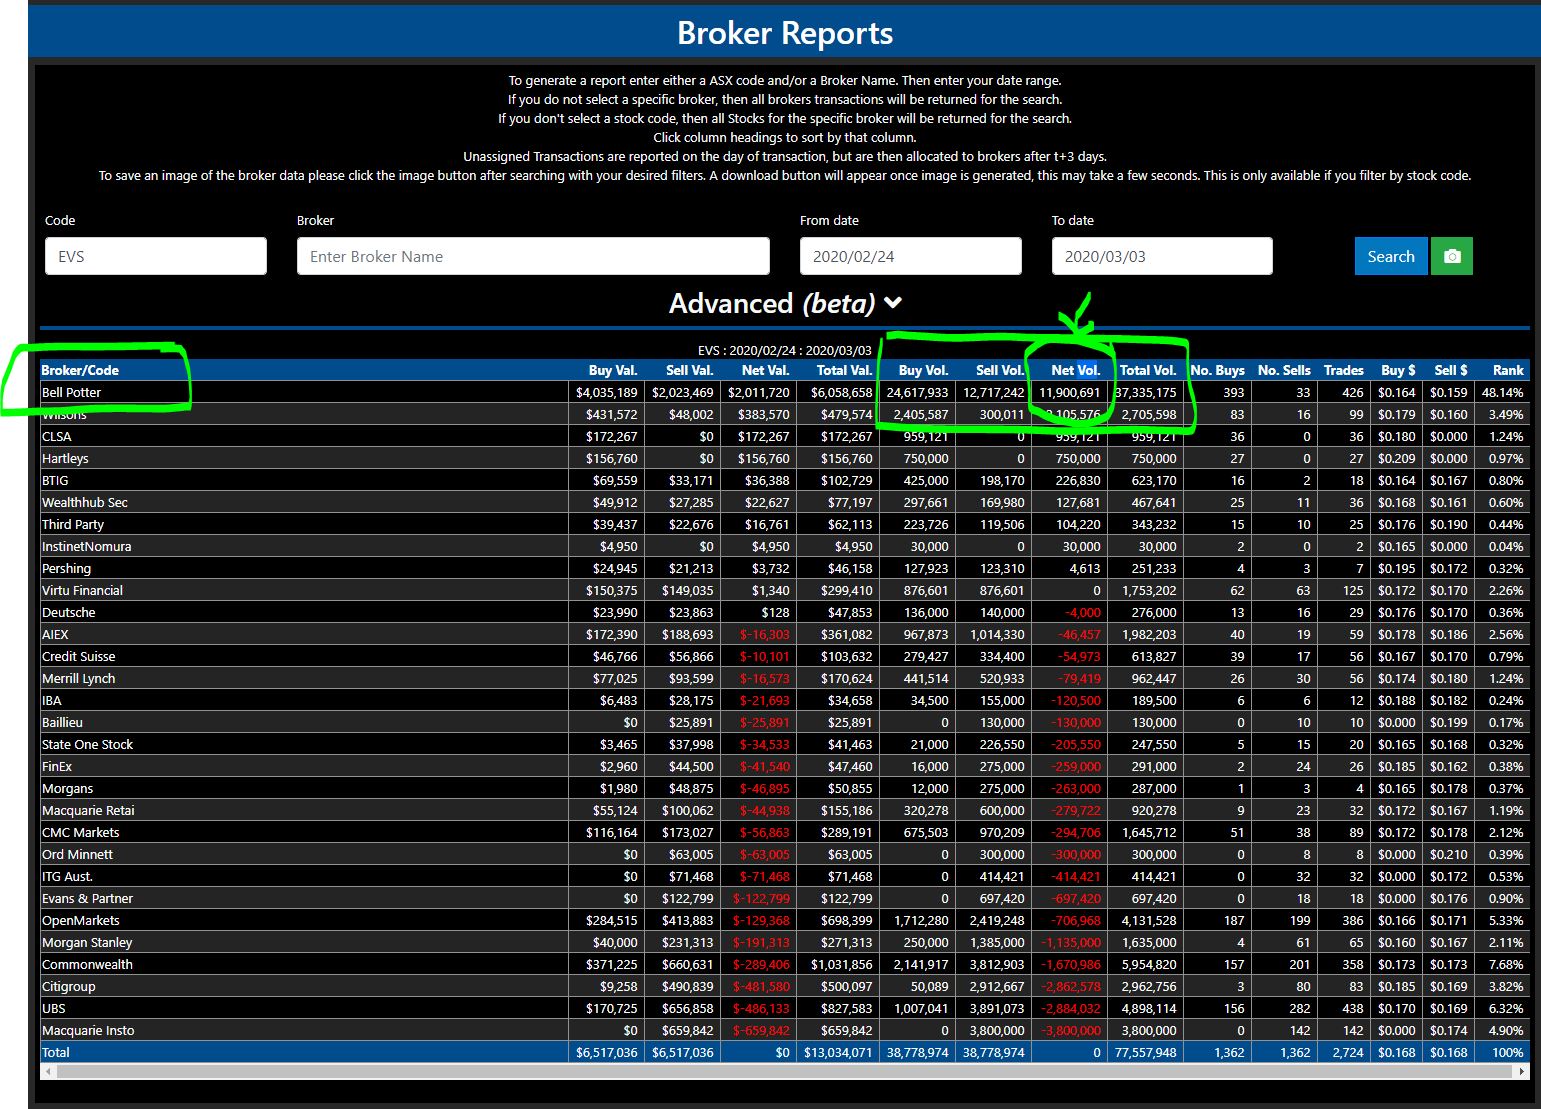Click the horizontal scrollbar right arrow
Image resolution: width=1541 pixels, height=1109 pixels.
1522,1071
